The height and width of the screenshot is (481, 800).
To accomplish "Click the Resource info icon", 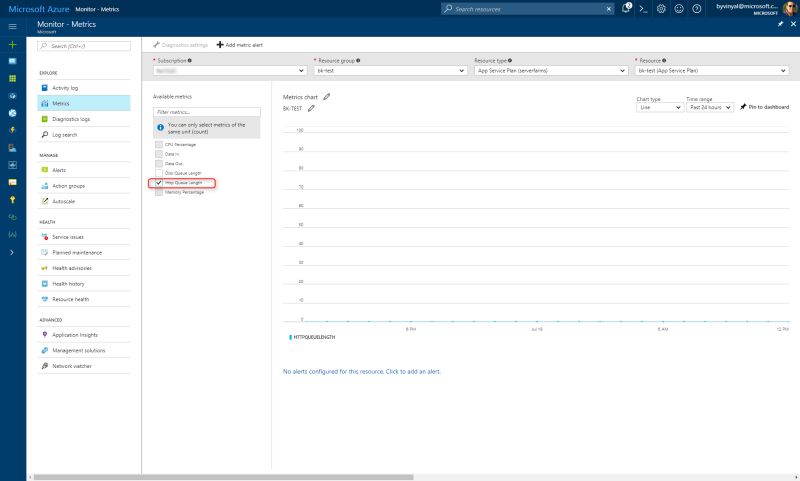I will pos(664,60).
